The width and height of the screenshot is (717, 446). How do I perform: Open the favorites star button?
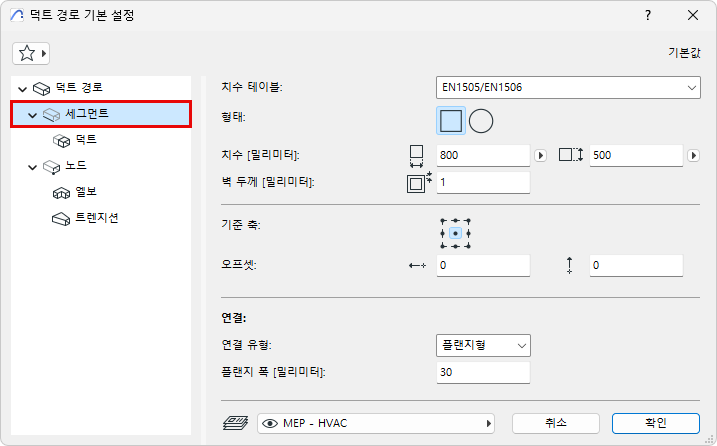(x=31, y=54)
